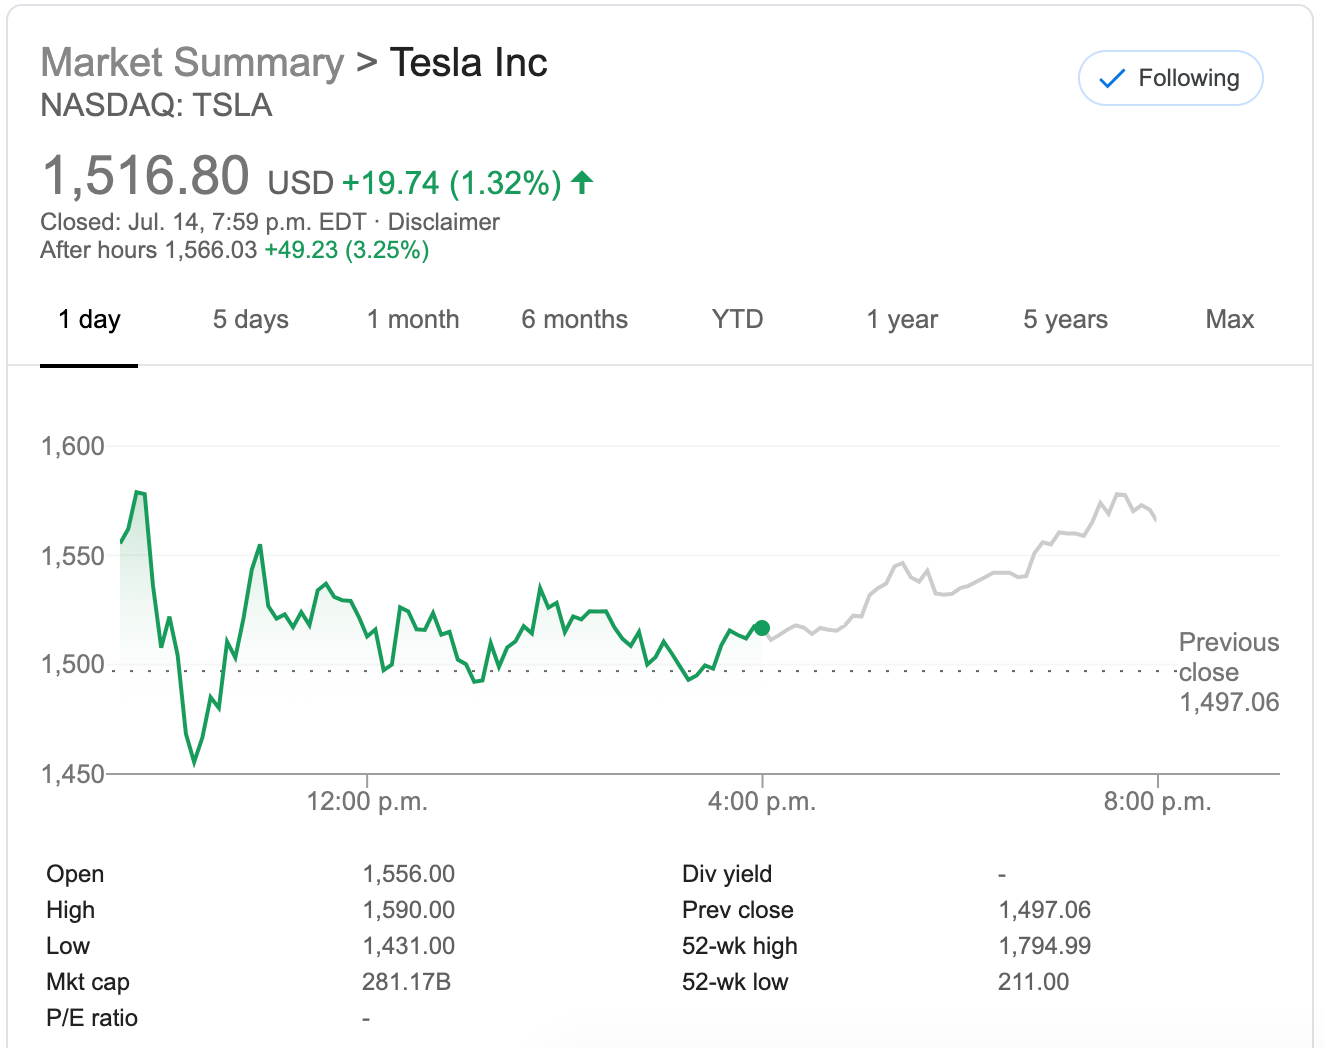1324x1048 pixels.
Task: Switch to the 5 days tab
Action: (x=250, y=320)
